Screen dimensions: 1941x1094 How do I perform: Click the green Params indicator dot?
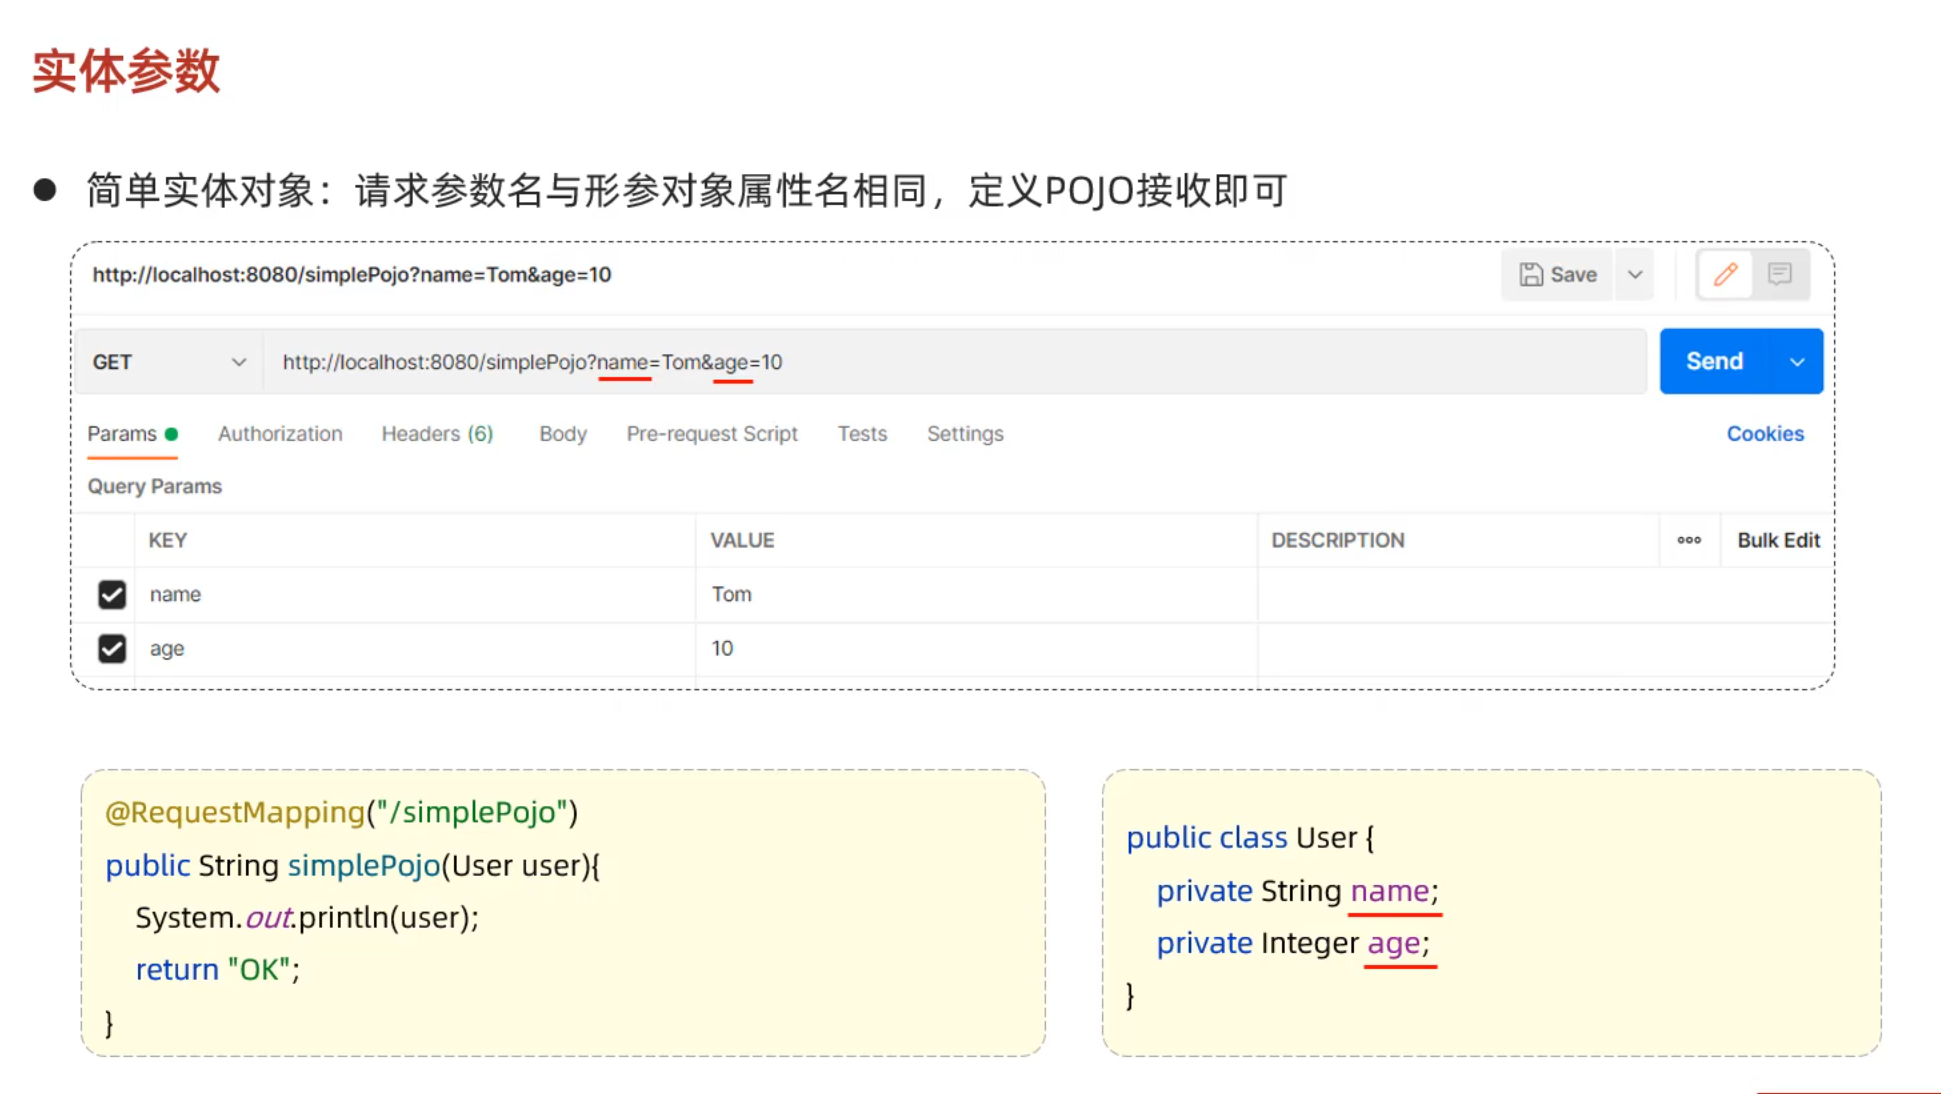pos(172,434)
